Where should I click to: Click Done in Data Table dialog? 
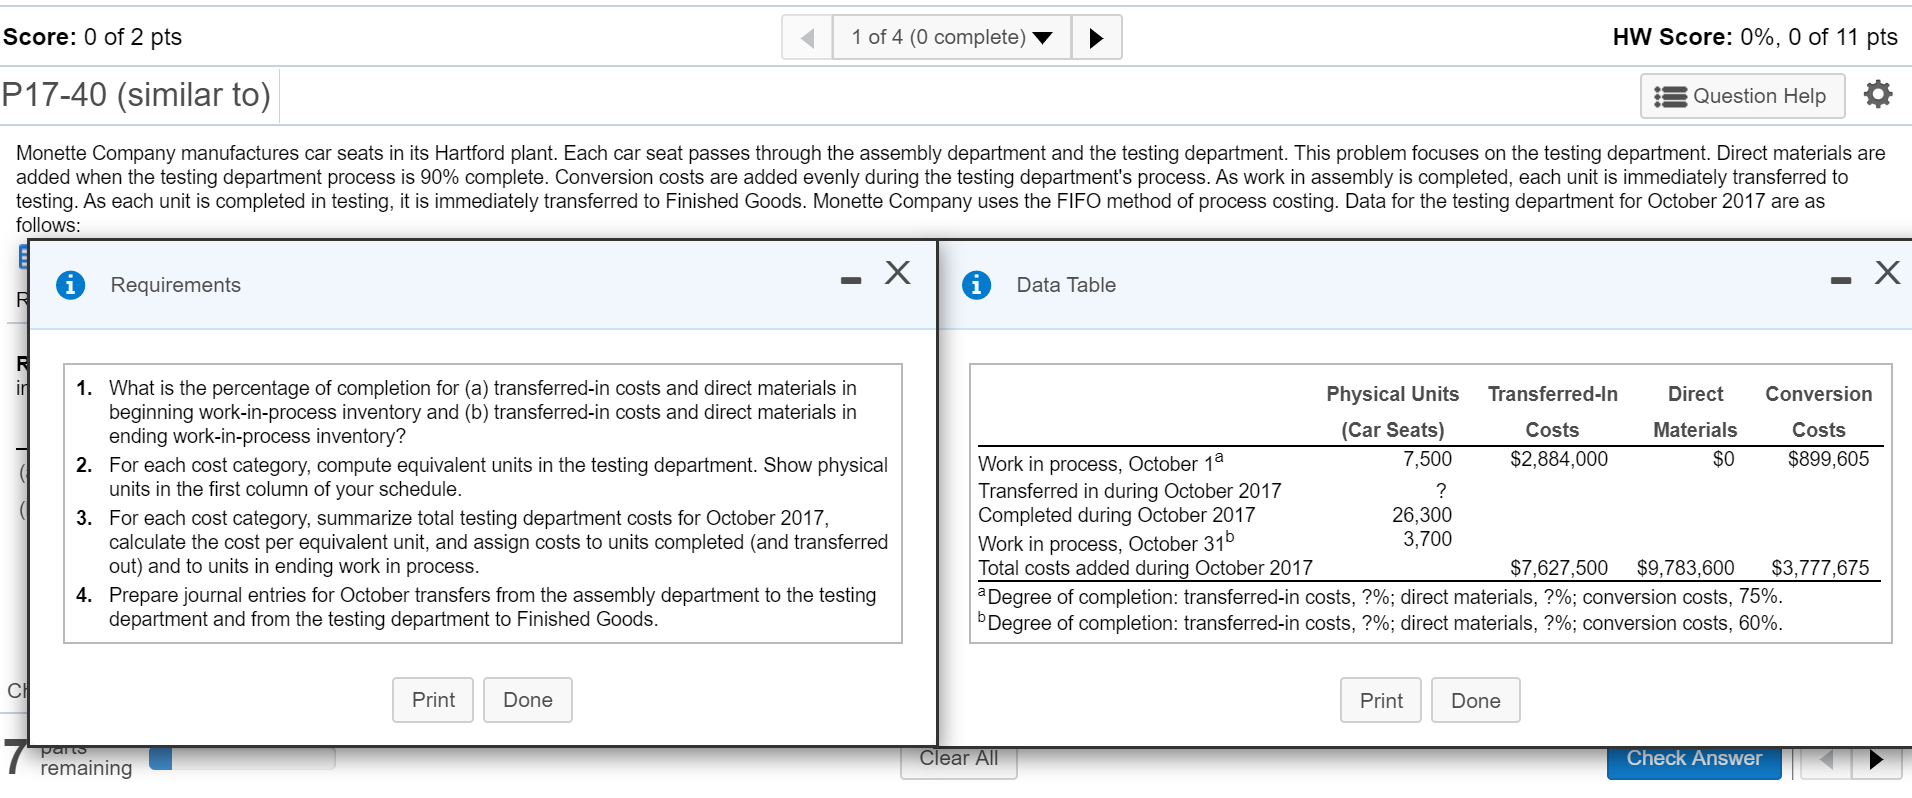click(x=1476, y=701)
